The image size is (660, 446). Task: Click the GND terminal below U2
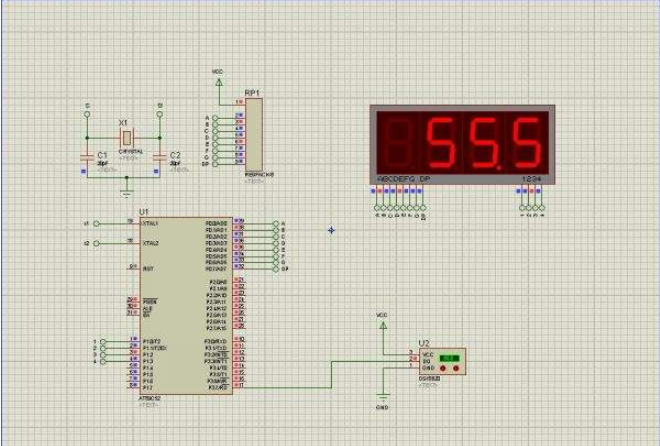click(381, 397)
